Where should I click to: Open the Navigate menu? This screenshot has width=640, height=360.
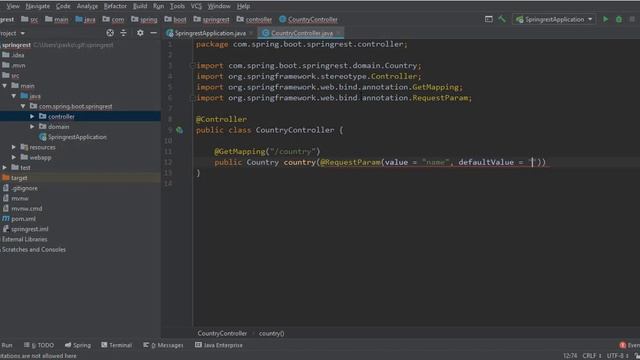(38, 6)
